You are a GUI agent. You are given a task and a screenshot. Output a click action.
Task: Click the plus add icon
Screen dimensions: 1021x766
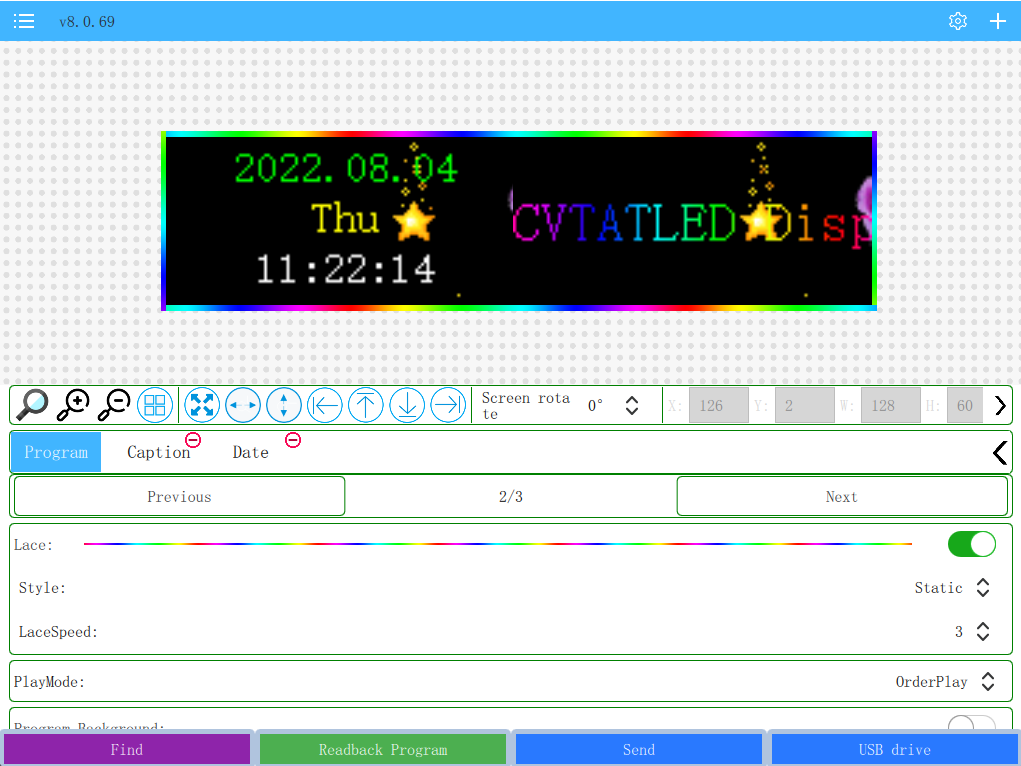tap(998, 21)
